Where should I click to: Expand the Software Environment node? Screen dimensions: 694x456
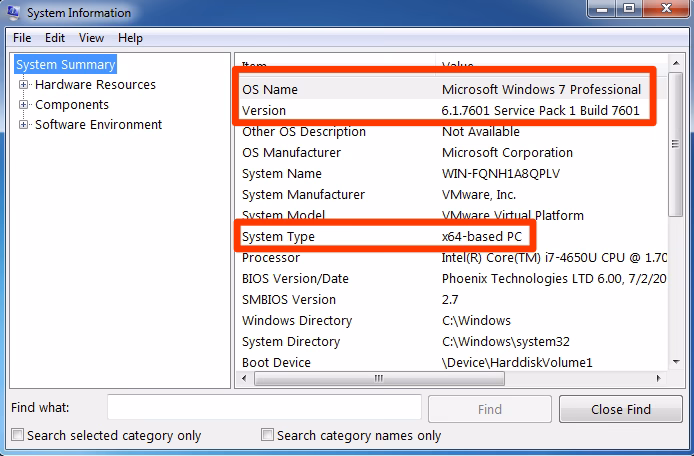click(x=23, y=125)
